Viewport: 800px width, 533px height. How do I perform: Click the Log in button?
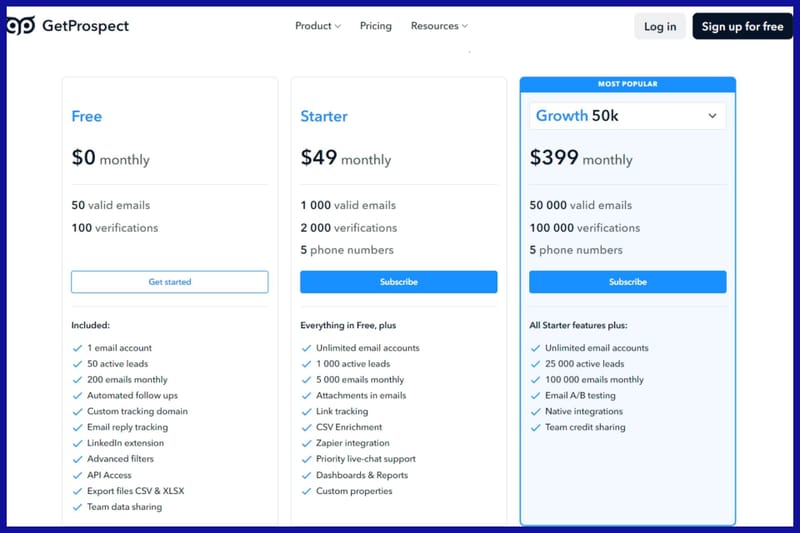[660, 27]
